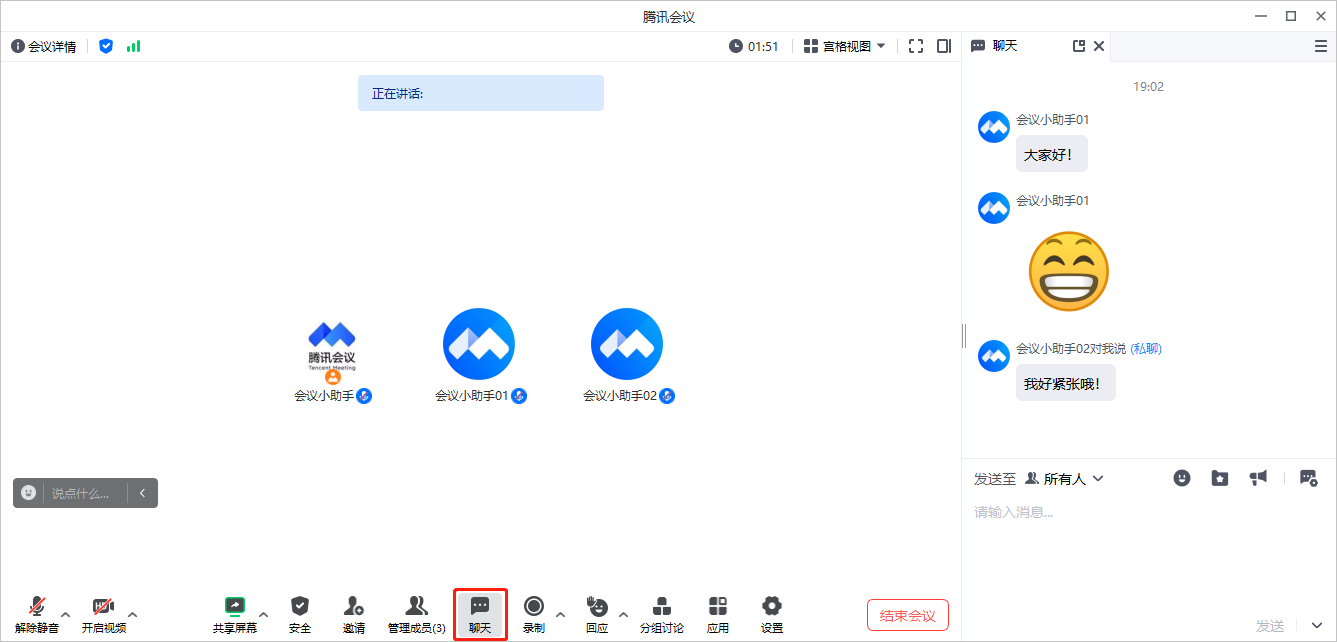Expand recording options arrow
The width and height of the screenshot is (1337, 642).
[x=560, y=615]
